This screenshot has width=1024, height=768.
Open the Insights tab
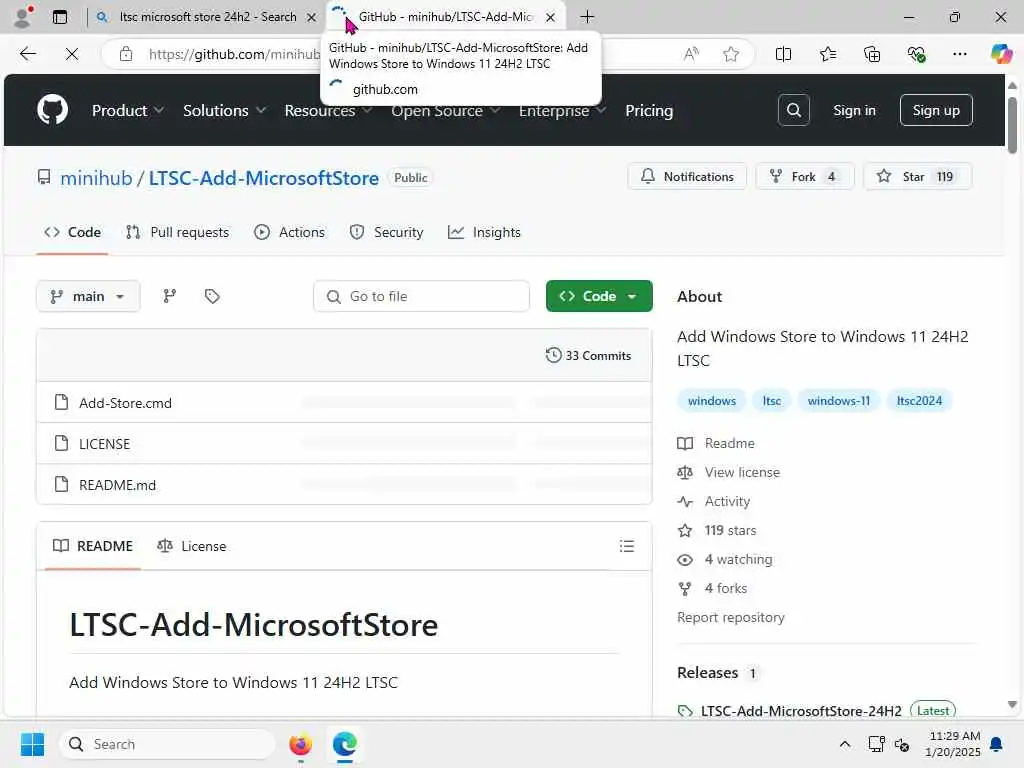point(485,232)
